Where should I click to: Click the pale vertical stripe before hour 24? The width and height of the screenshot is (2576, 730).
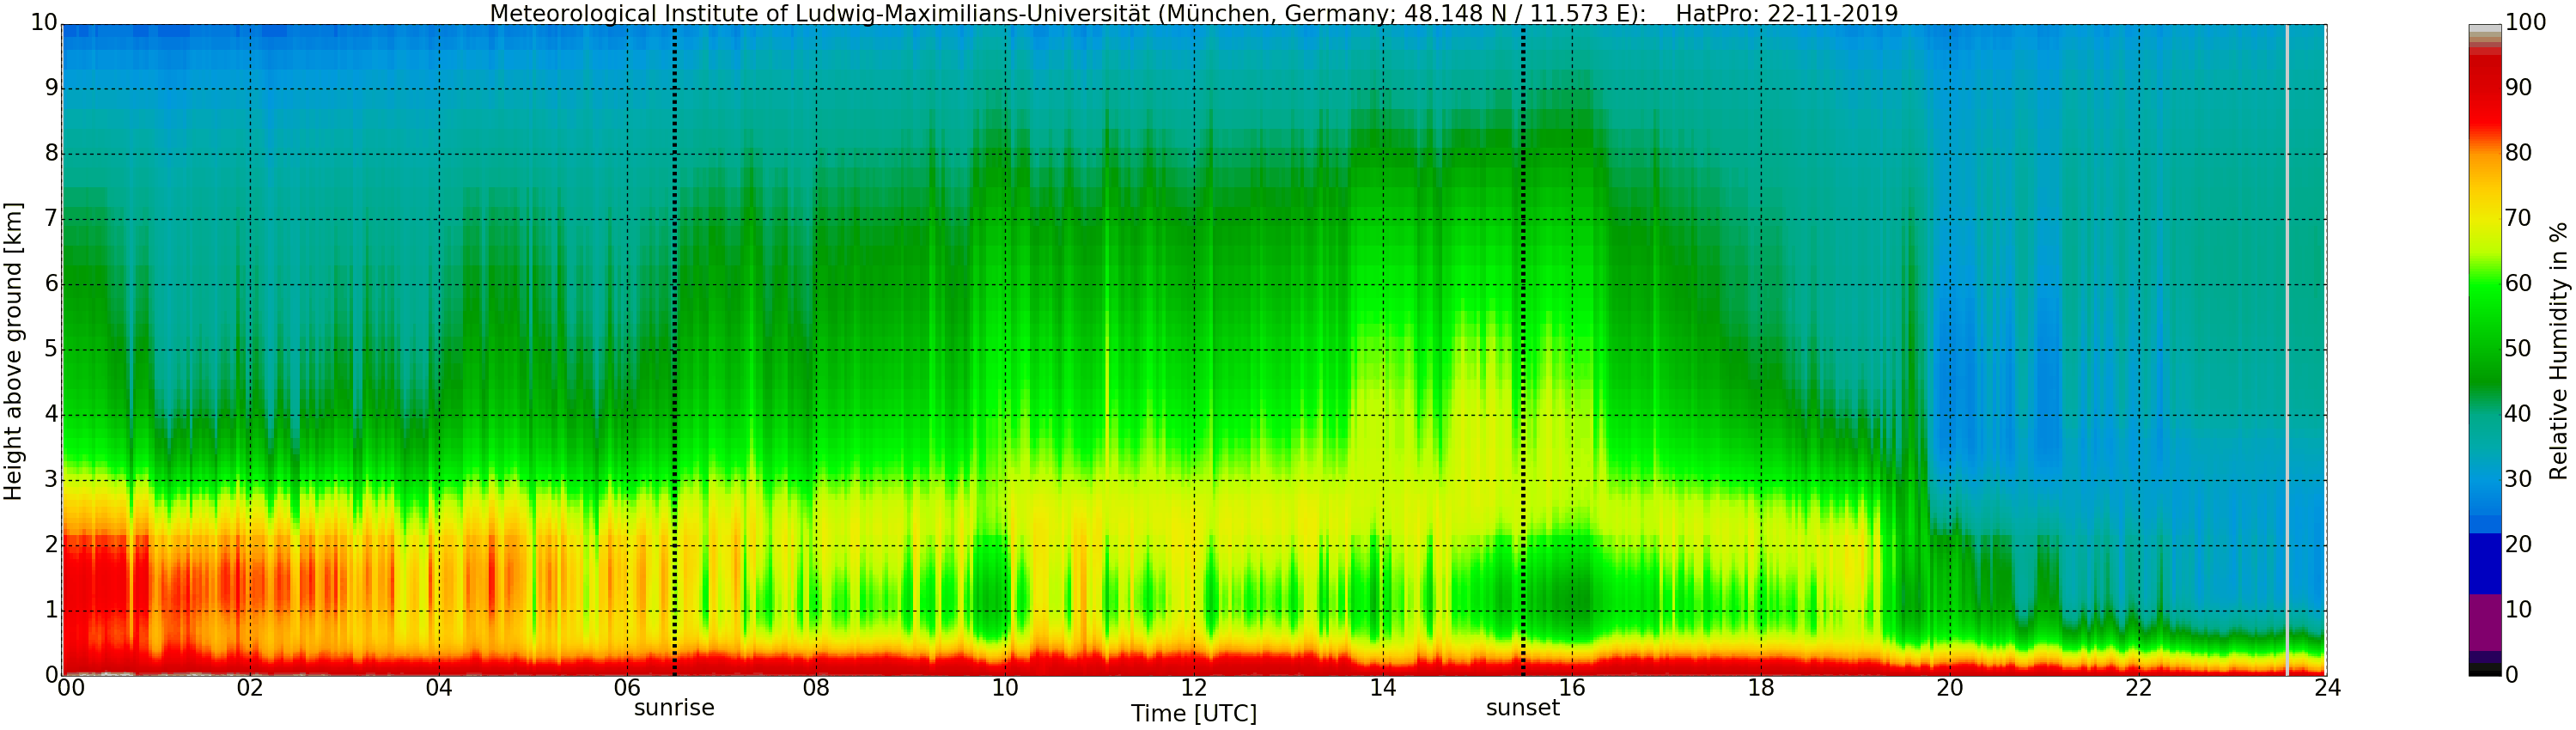[2287, 350]
